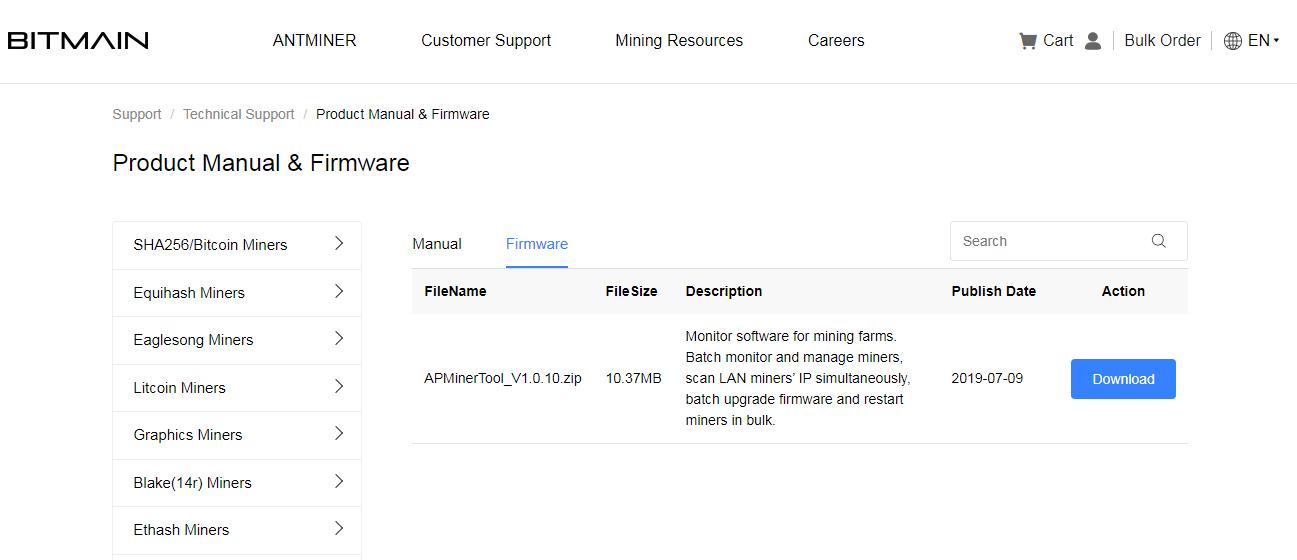1297x560 pixels.
Task: Switch to the Manual tab
Action: point(437,244)
